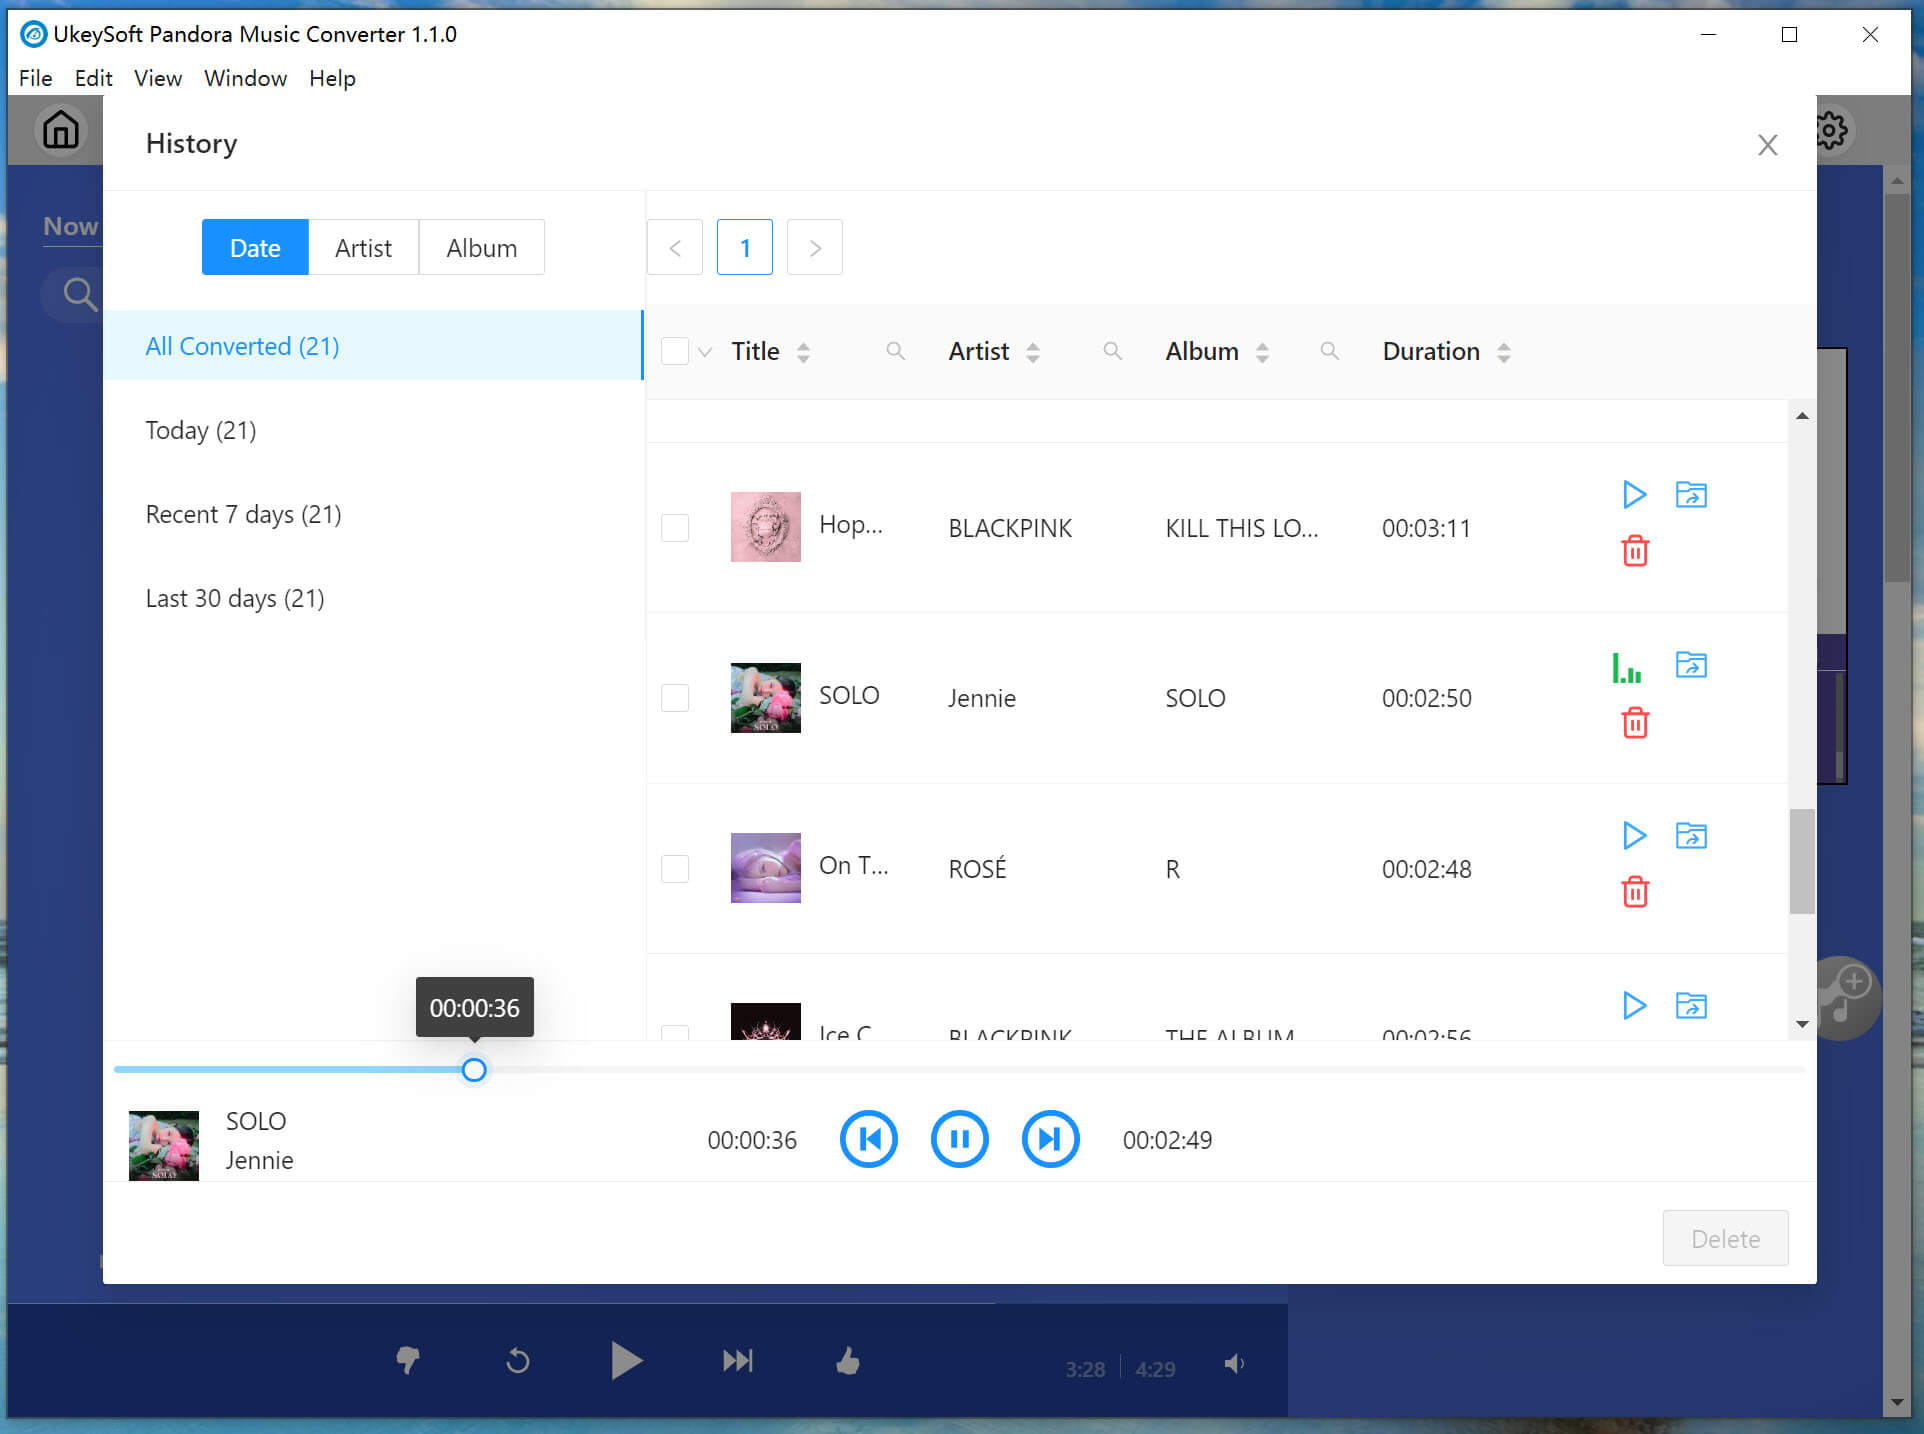The height and width of the screenshot is (1434, 1924).
Task: Click the bar chart icon for SOLO track
Action: [1627, 667]
